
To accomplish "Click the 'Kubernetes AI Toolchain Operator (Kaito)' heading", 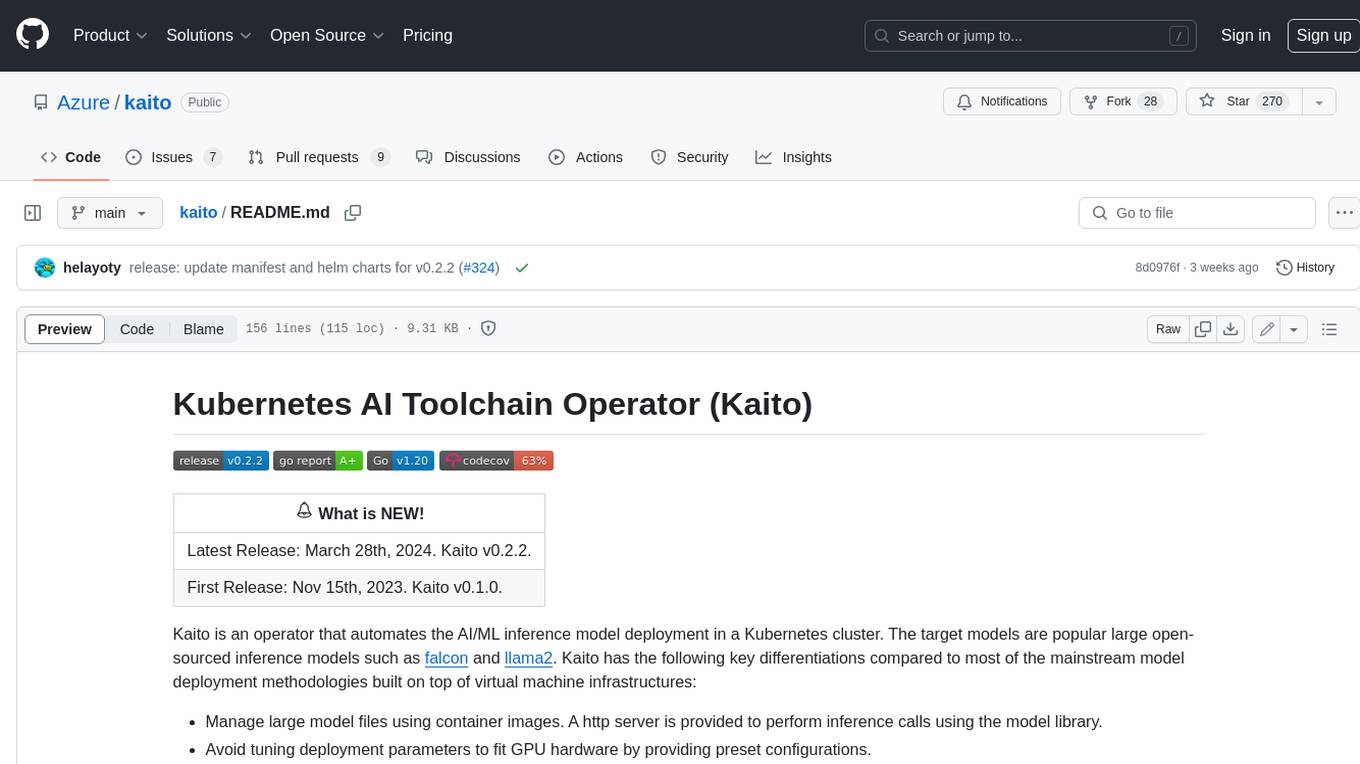I will (493, 404).
